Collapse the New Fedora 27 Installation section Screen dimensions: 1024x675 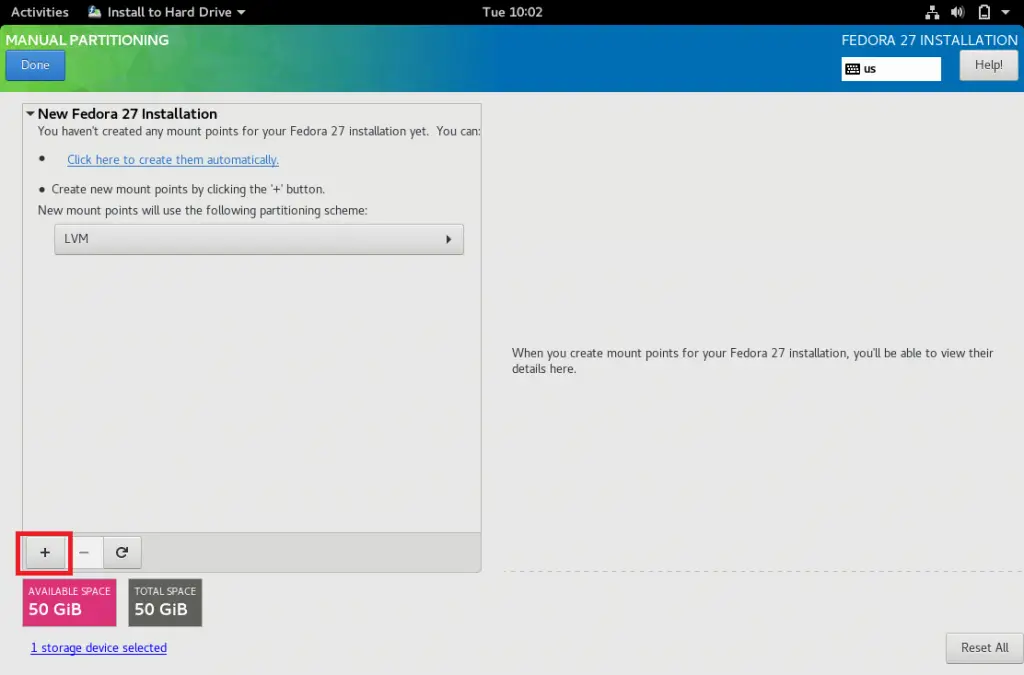pos(30,114)
